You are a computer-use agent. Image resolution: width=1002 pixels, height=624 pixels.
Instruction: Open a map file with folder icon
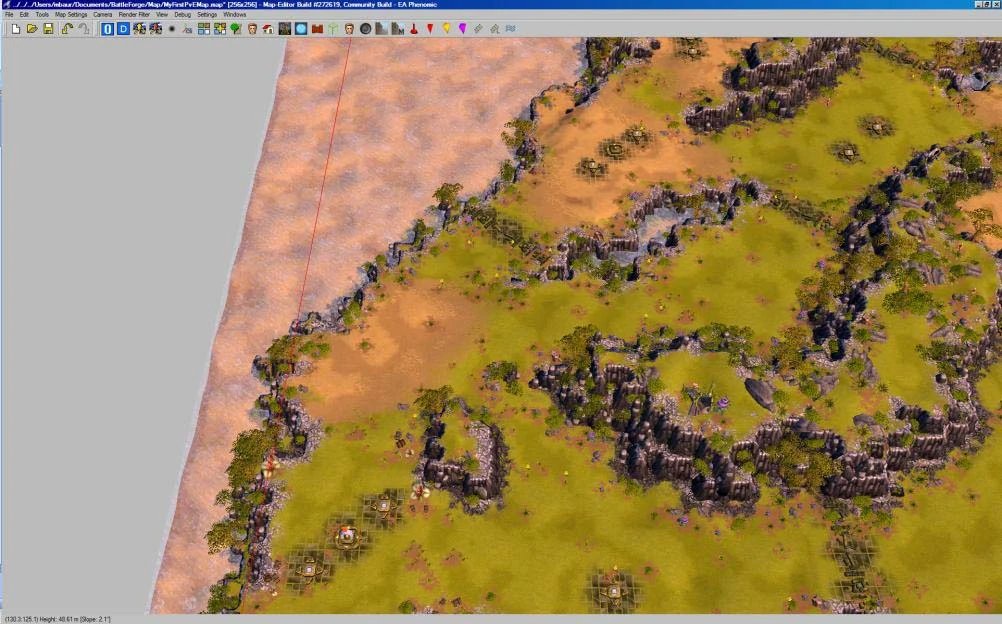[x=32, y=29]
